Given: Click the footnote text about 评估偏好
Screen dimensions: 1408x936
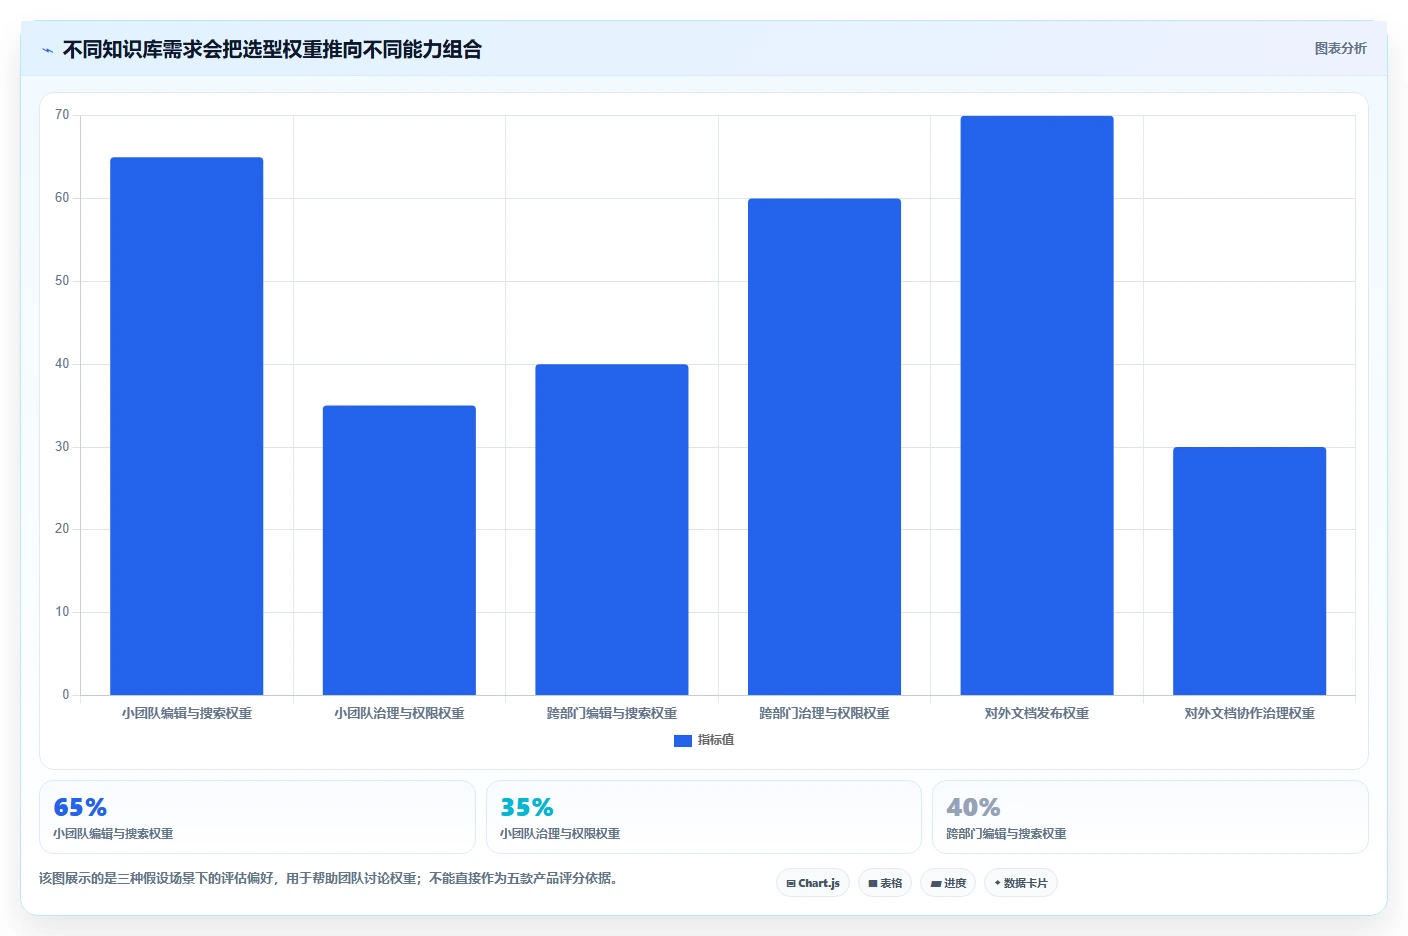Looking at the screenshot, I should coord(330,878).
